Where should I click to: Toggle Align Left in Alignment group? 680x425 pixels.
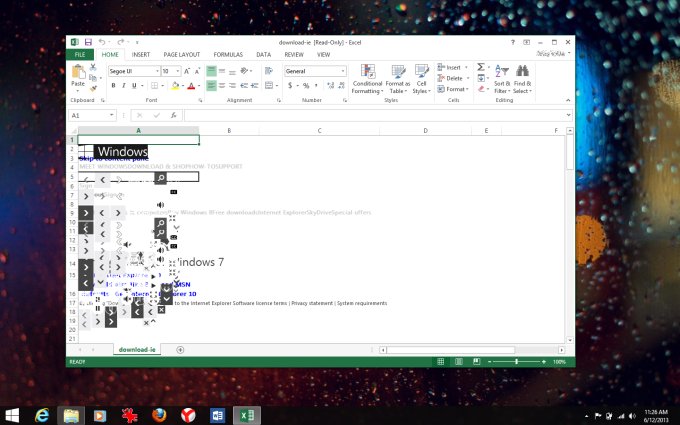(211, 85)
